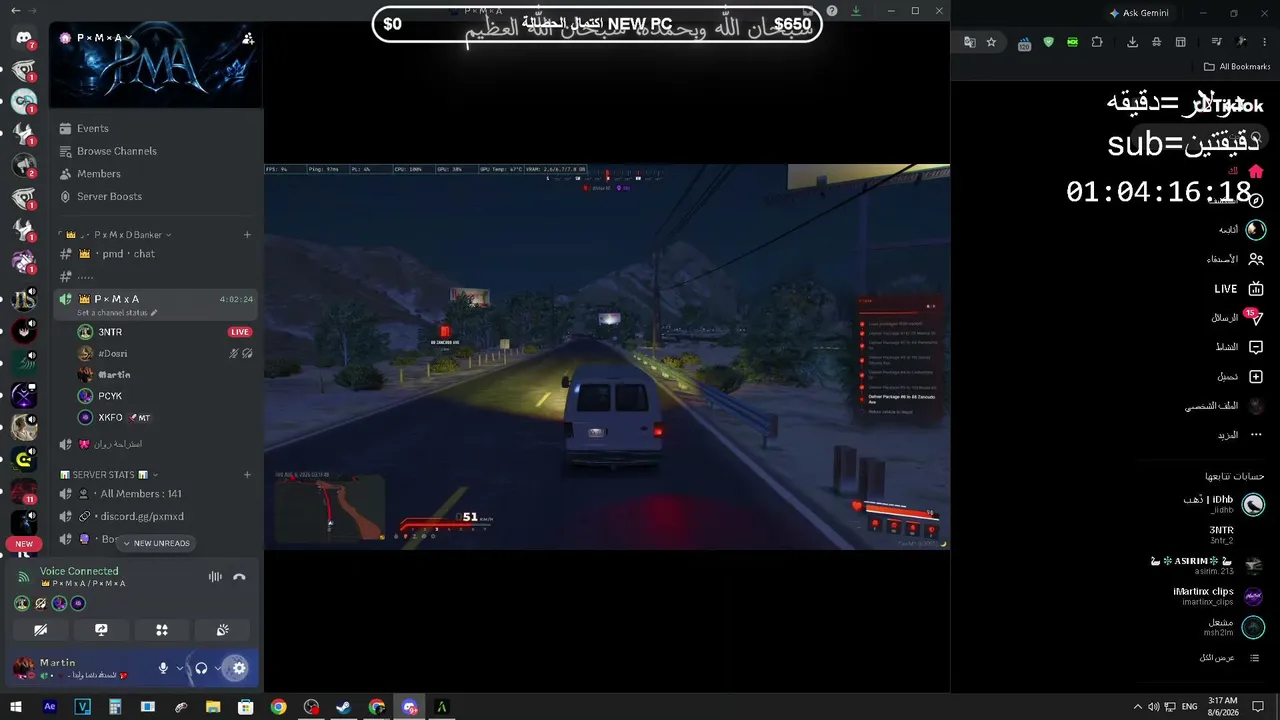Share your screen

tap(101, 630)
